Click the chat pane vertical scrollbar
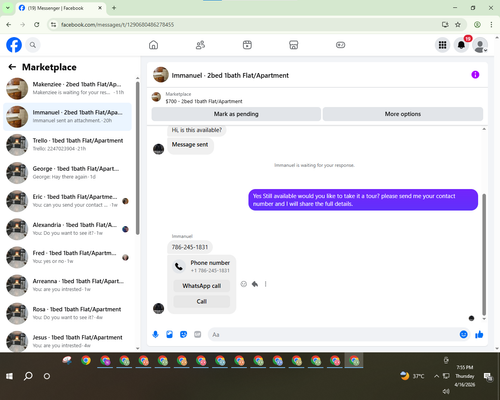 484,254
